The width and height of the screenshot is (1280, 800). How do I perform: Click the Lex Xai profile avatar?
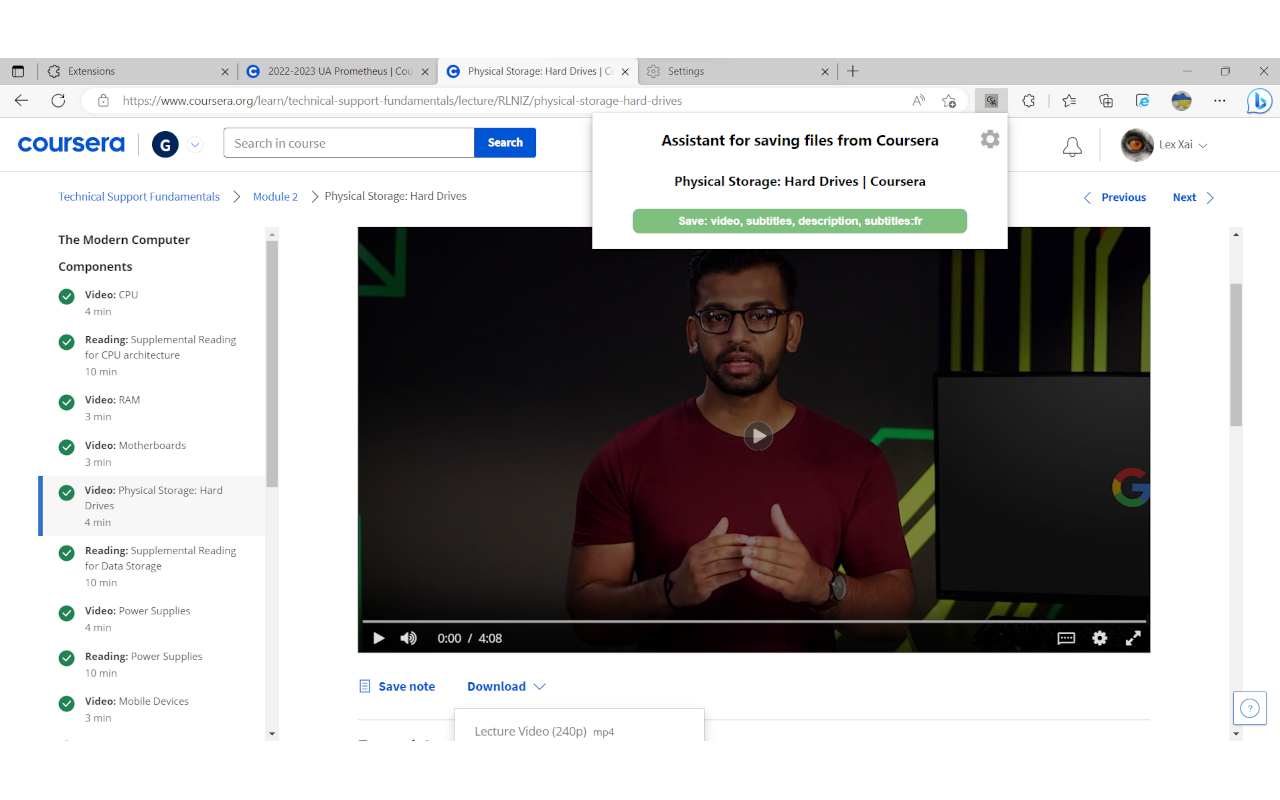pyautogui.click(x=1137, y=145)
